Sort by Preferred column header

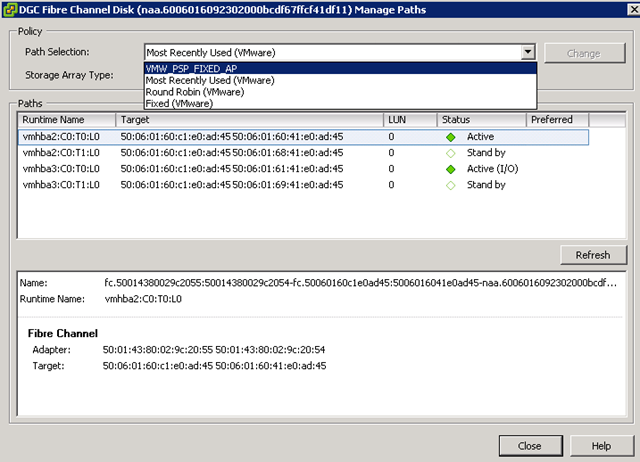pos(558,120)
